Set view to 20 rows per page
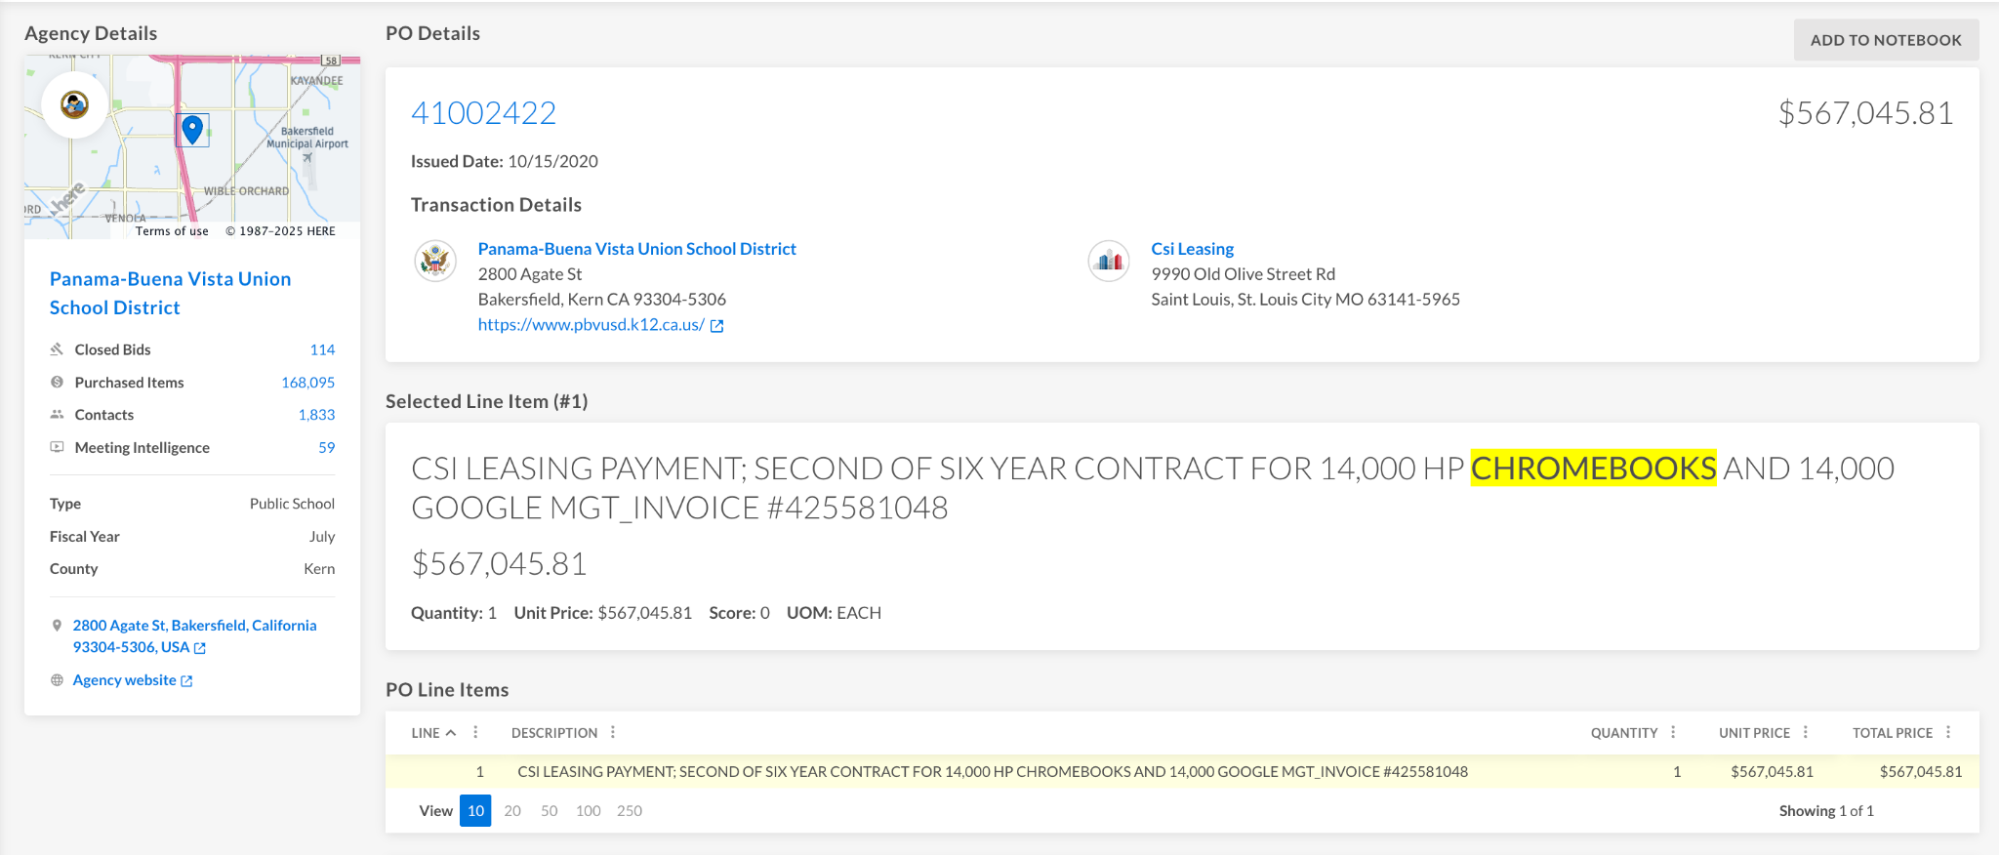This screenshot has width=1999, height=856. [512, 811]
